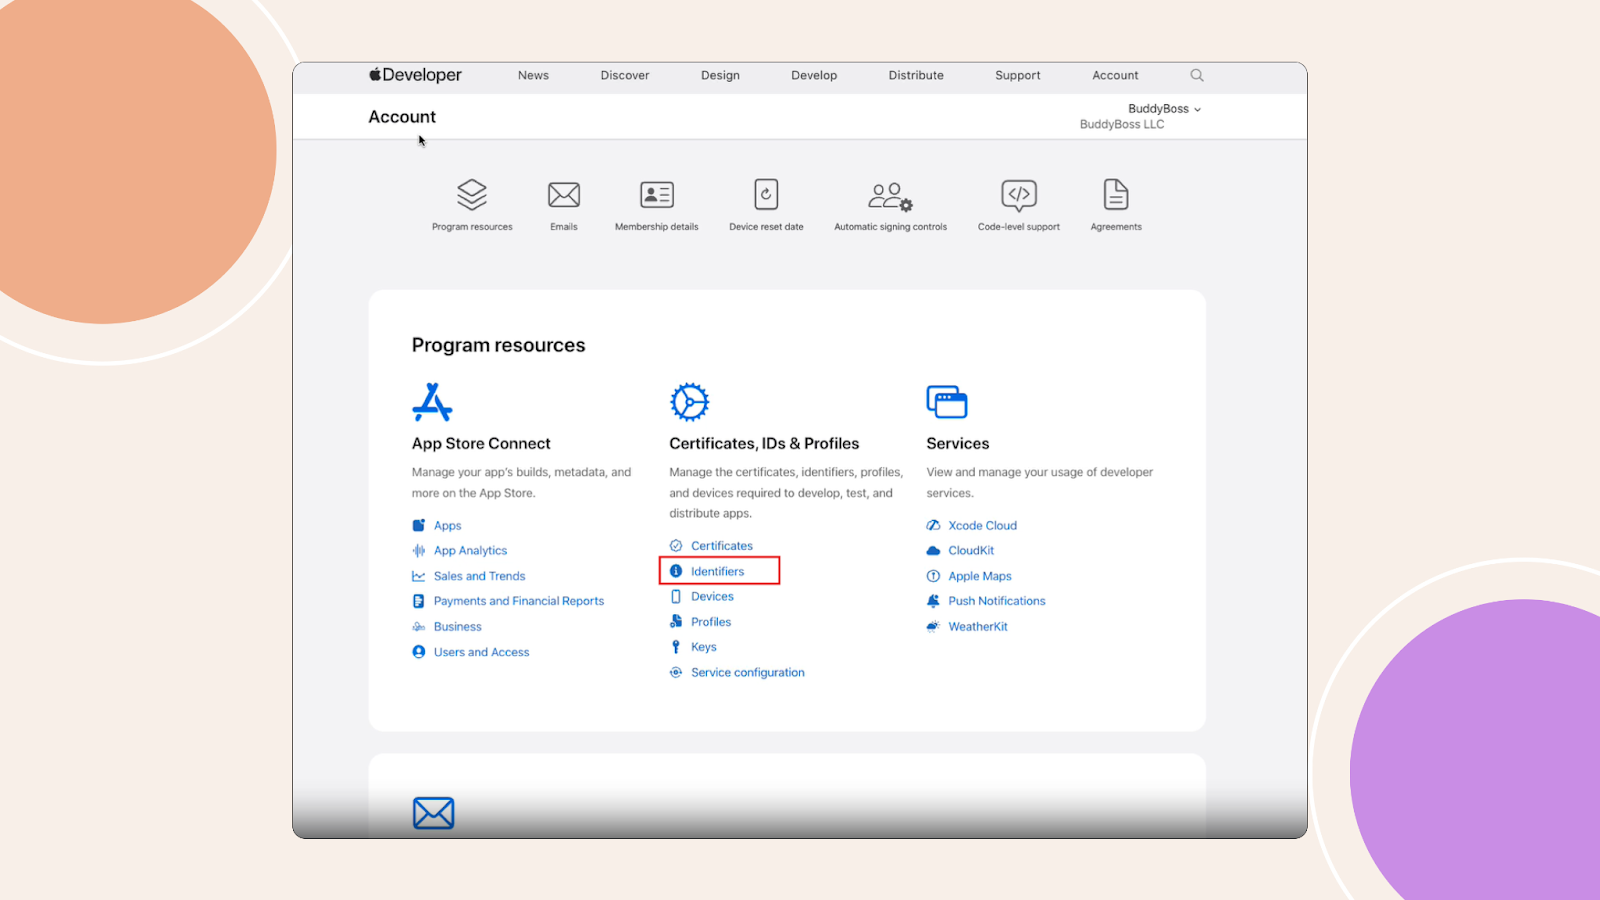The height and width of the screenshot is (900, 1600).
Task: Open the Business link
Action: point(458,627)
